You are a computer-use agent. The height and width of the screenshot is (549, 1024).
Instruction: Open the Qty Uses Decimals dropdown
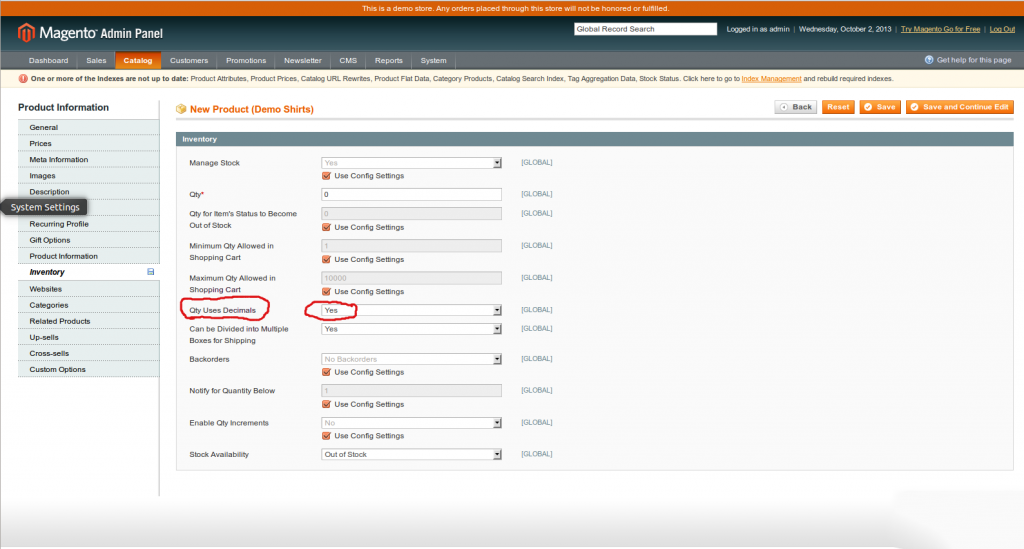[411, 311]
